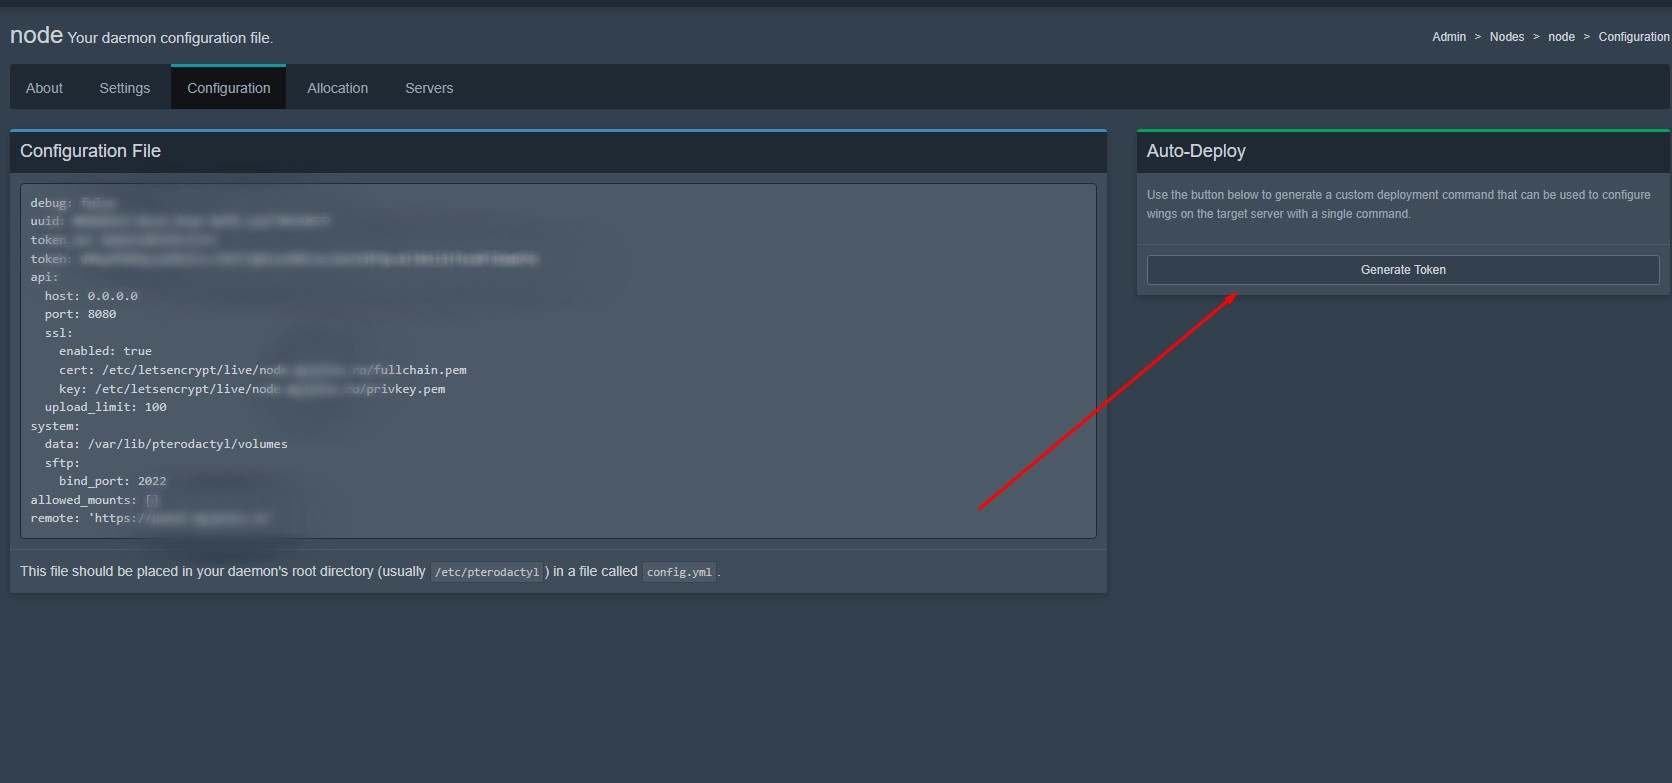Switch to the Settings tab
Screen dimensions: 1672x783
[124, 88]
